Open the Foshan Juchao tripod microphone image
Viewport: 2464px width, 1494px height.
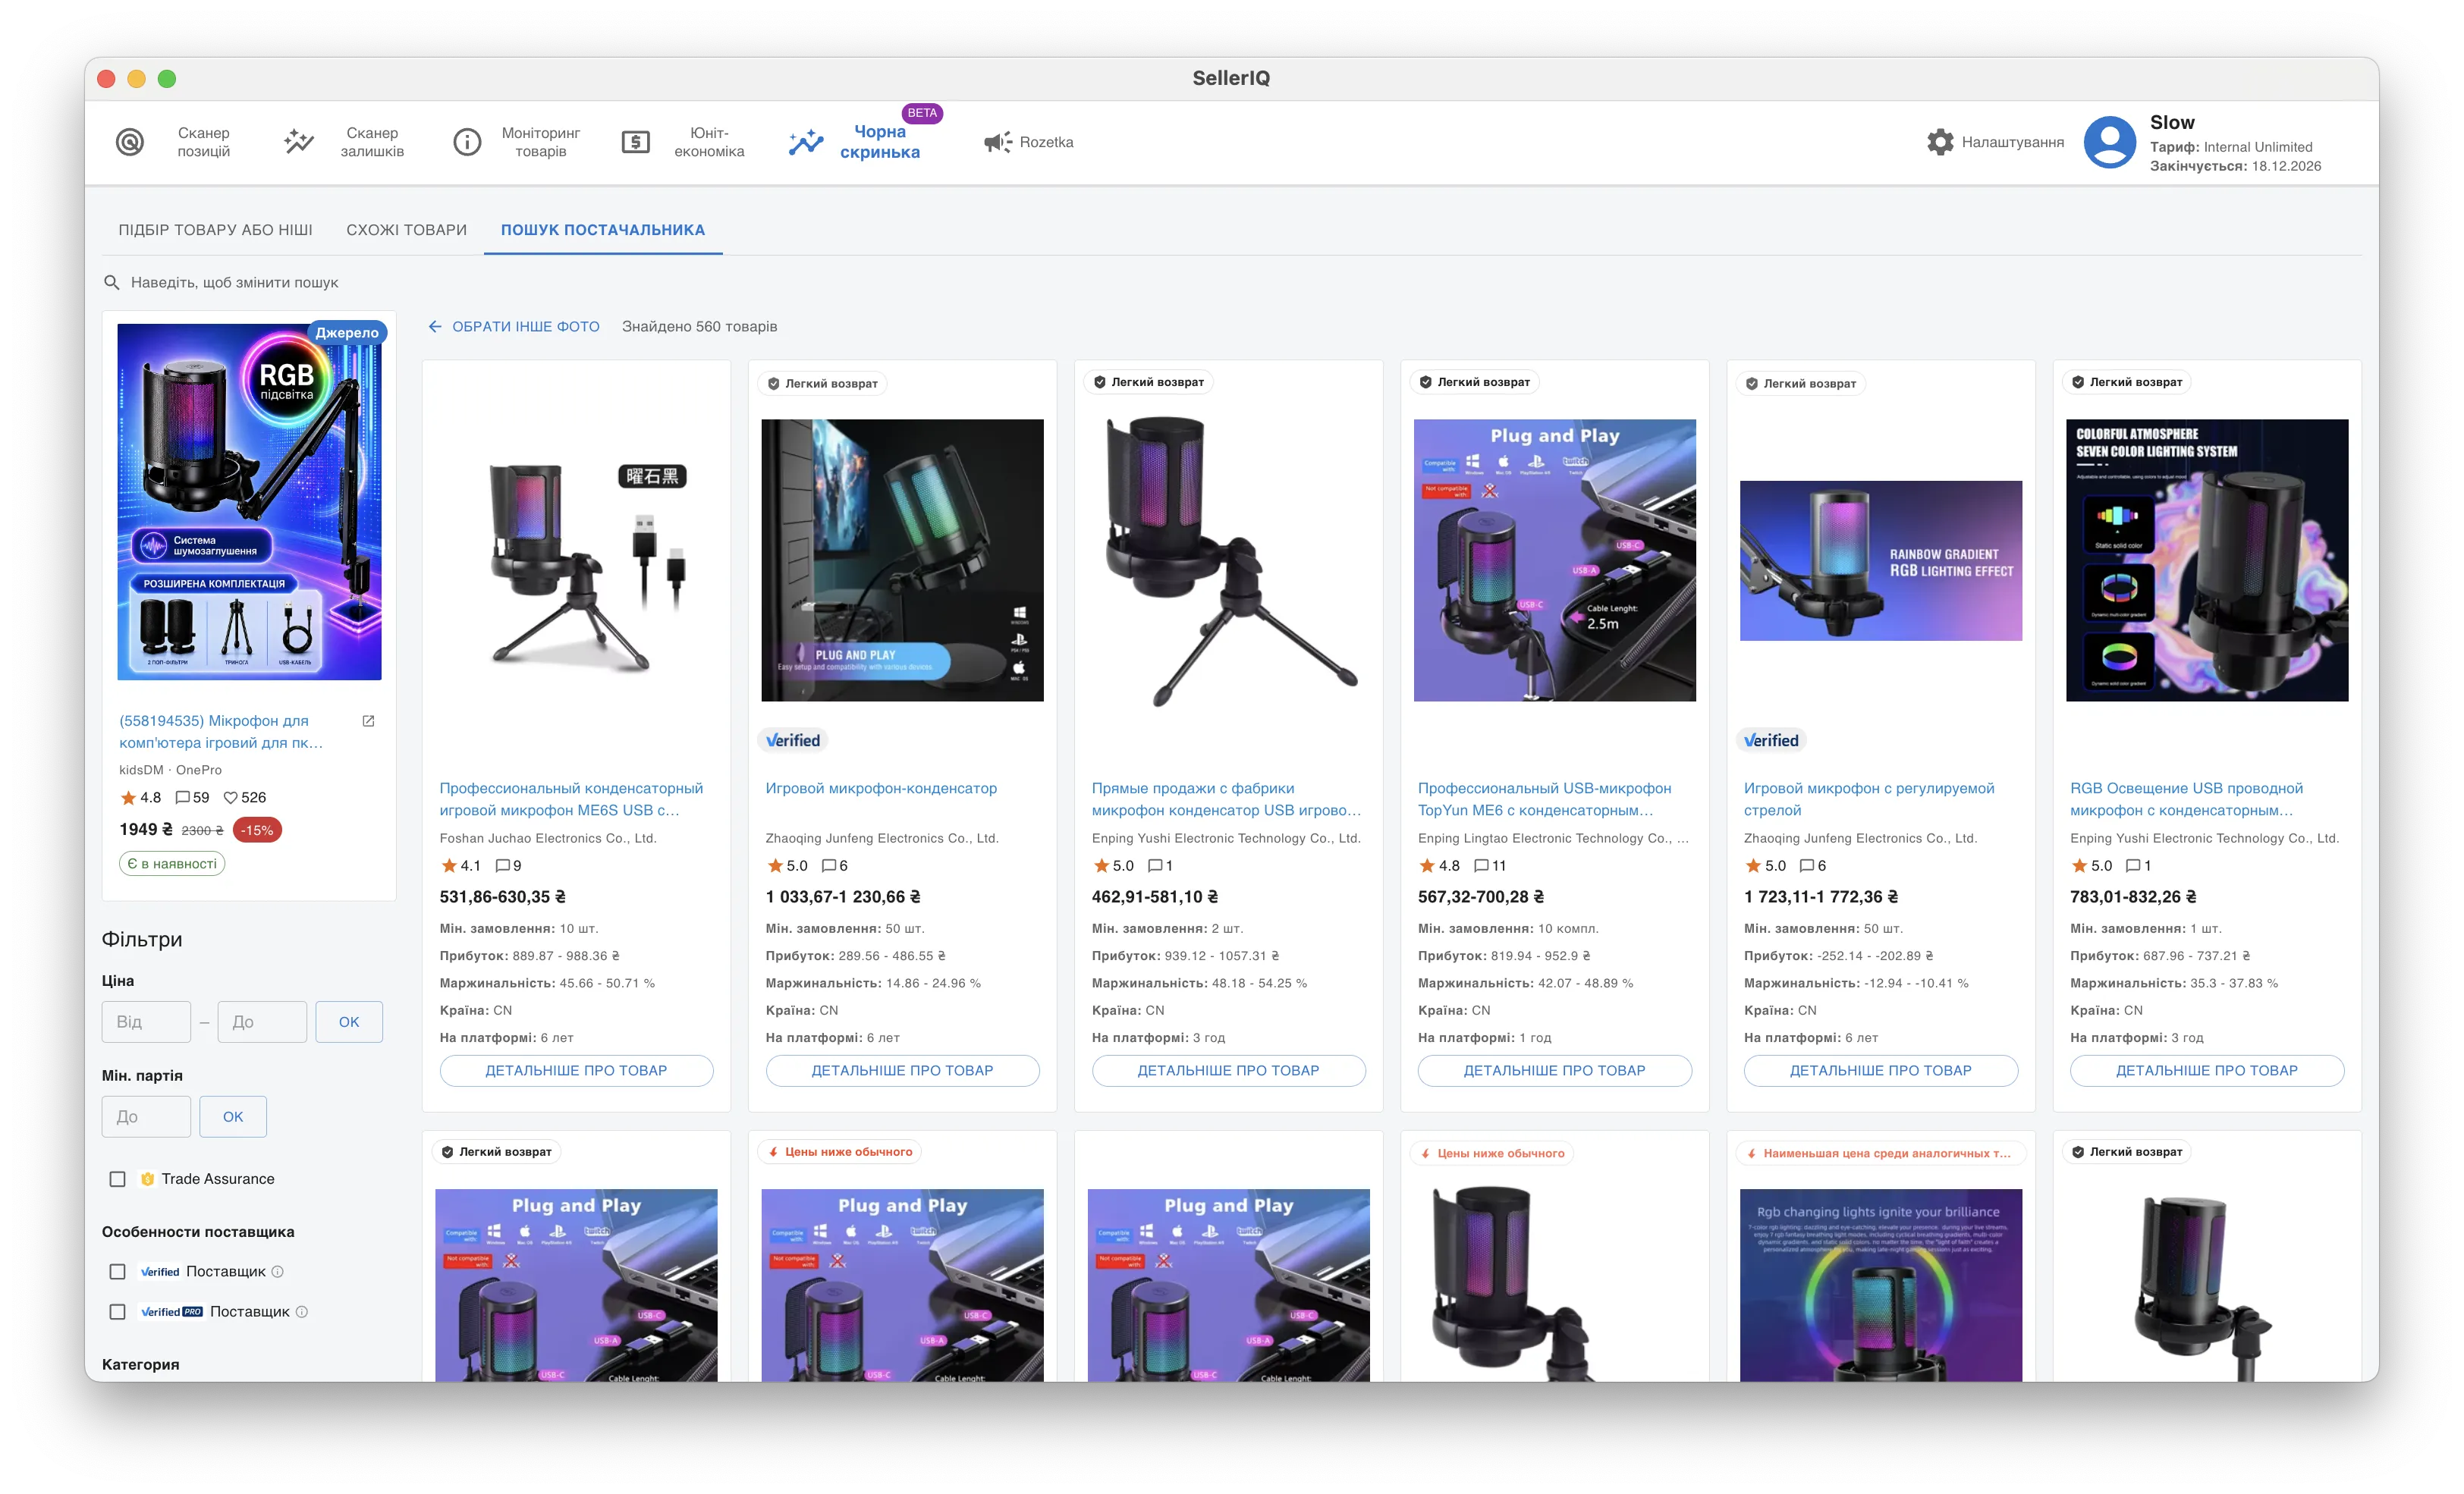pyautogui.click(x=576, y=561)
